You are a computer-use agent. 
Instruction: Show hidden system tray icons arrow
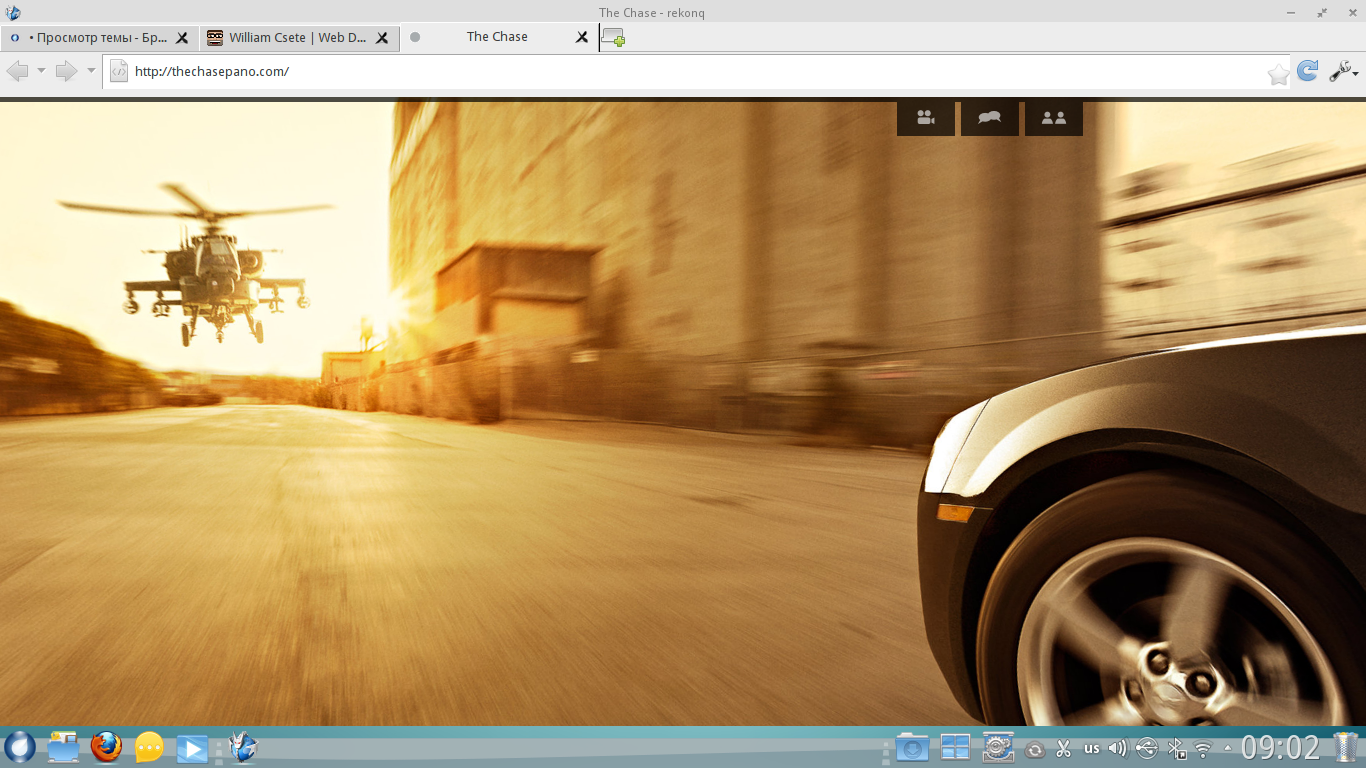[1227, 748]
